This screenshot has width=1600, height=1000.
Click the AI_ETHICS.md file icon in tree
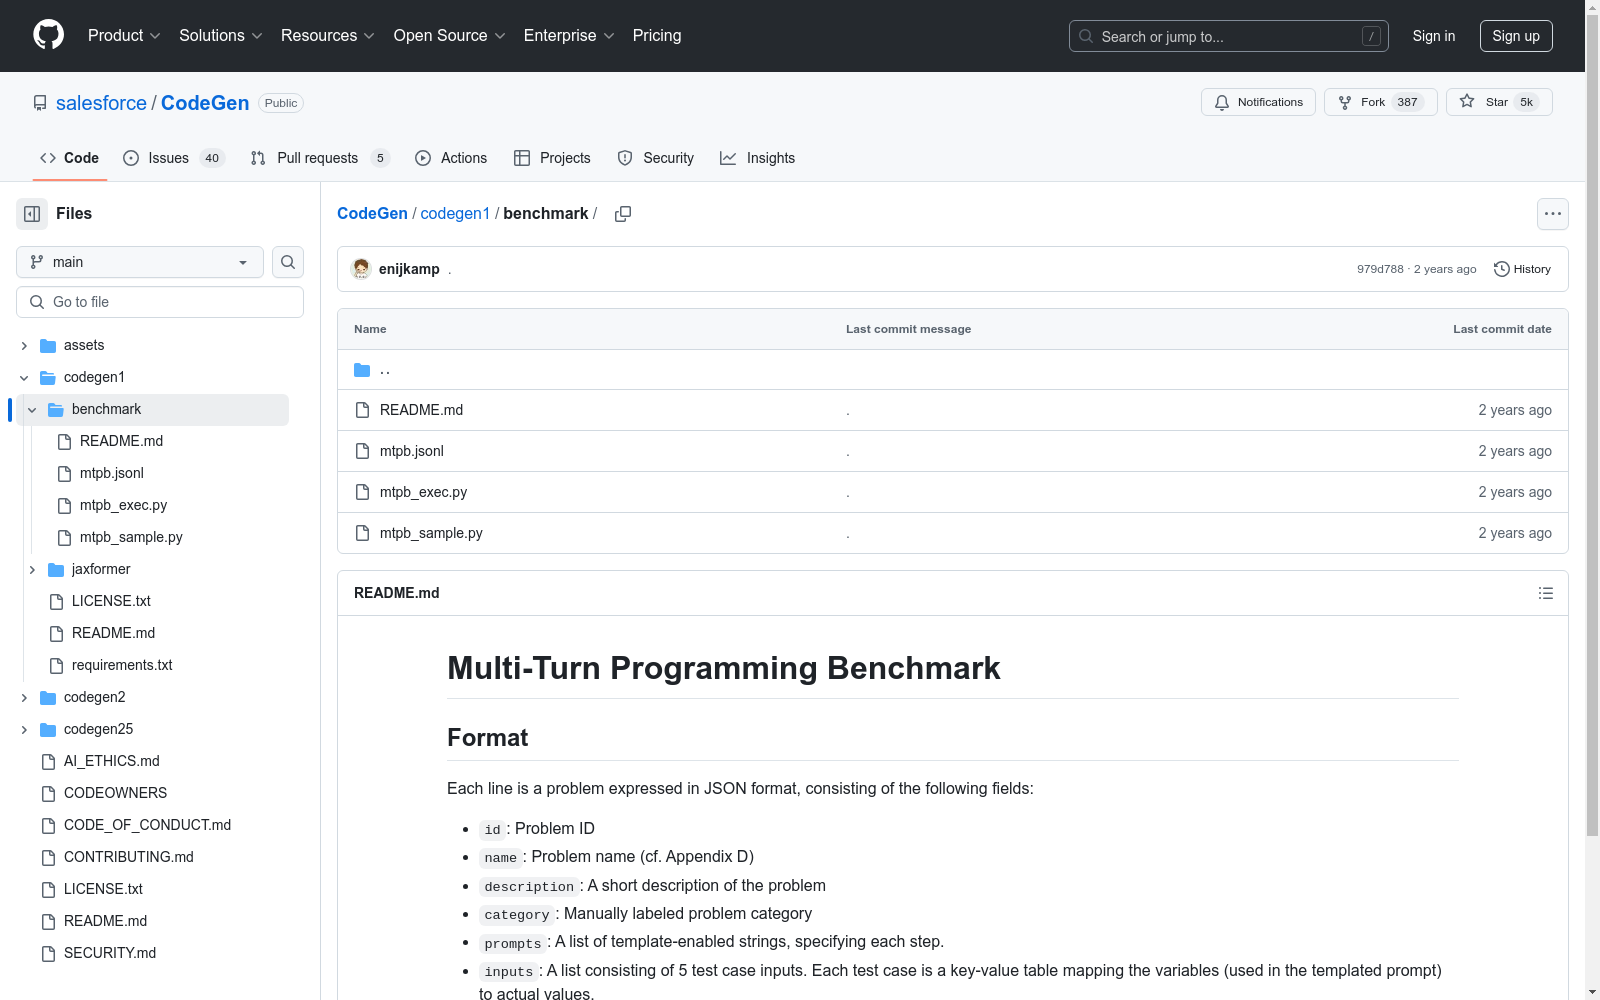coord(48,762)
